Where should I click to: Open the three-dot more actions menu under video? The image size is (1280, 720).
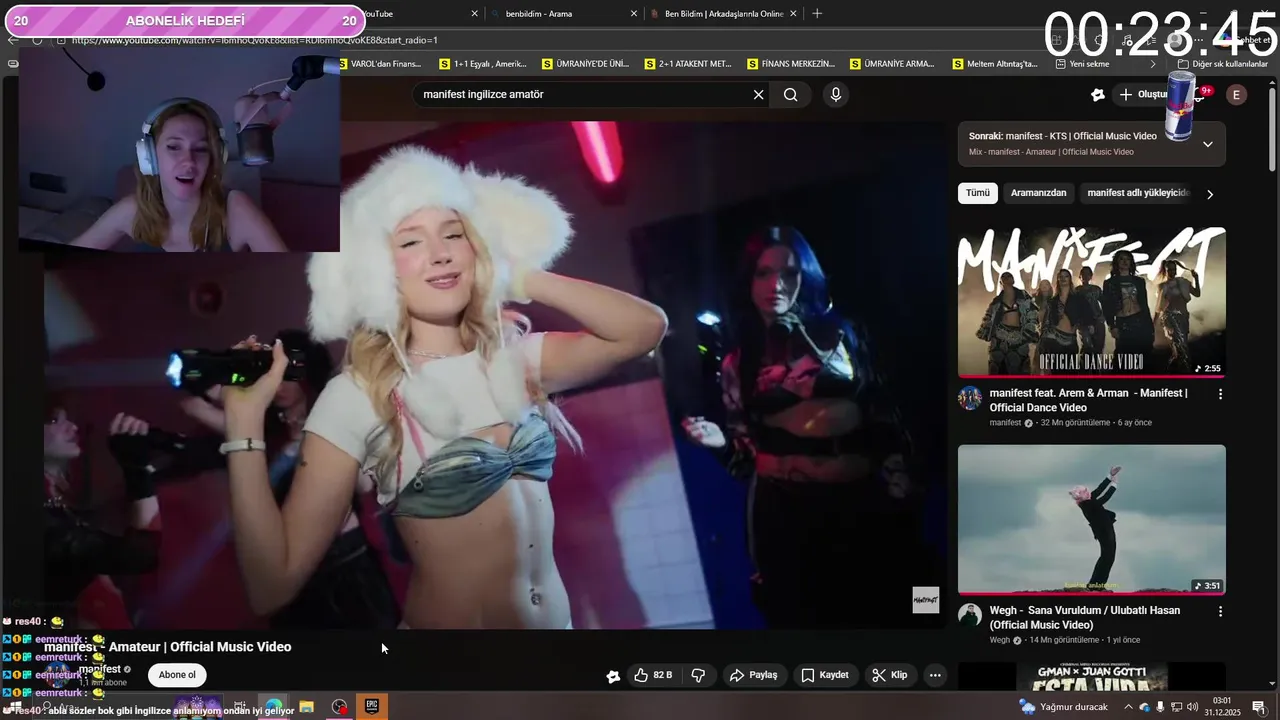coord(935,675)
